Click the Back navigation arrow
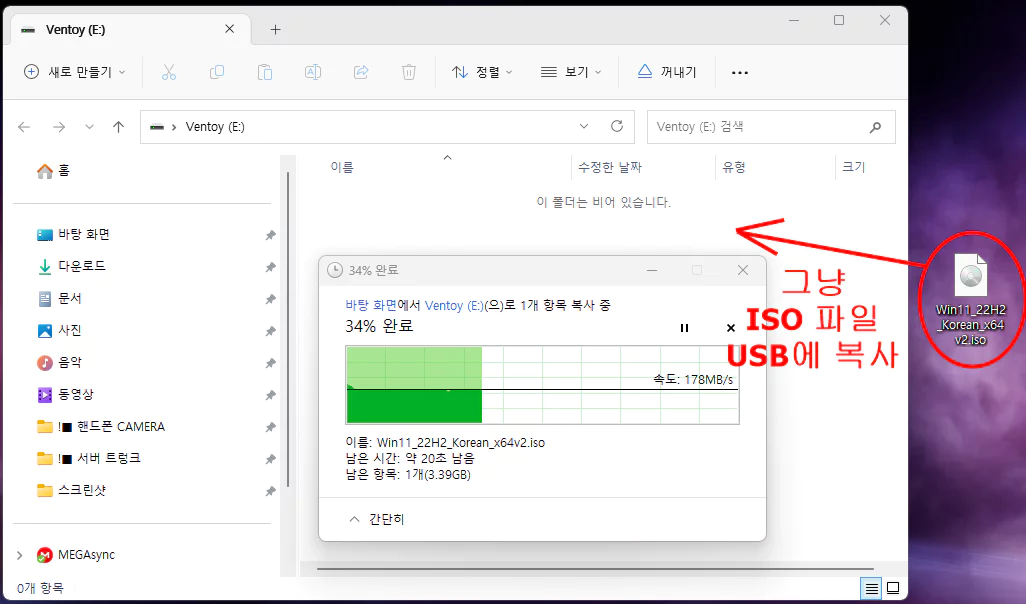Viewport: 1026px width, 604px height. (24, 127)
